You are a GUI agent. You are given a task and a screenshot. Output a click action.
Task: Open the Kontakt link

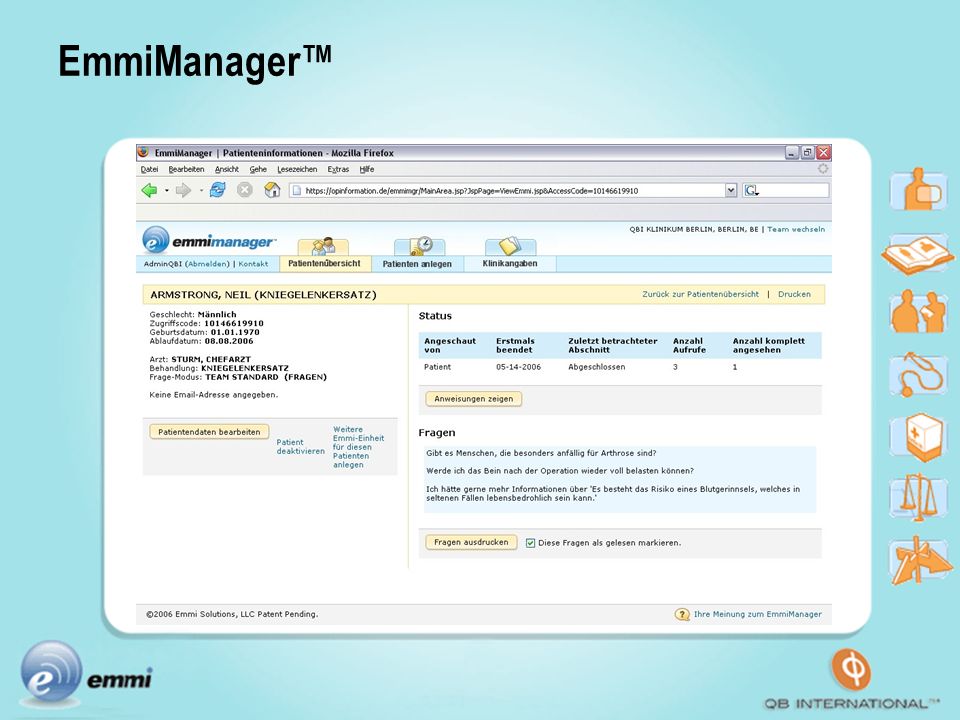tap(253, 264)
